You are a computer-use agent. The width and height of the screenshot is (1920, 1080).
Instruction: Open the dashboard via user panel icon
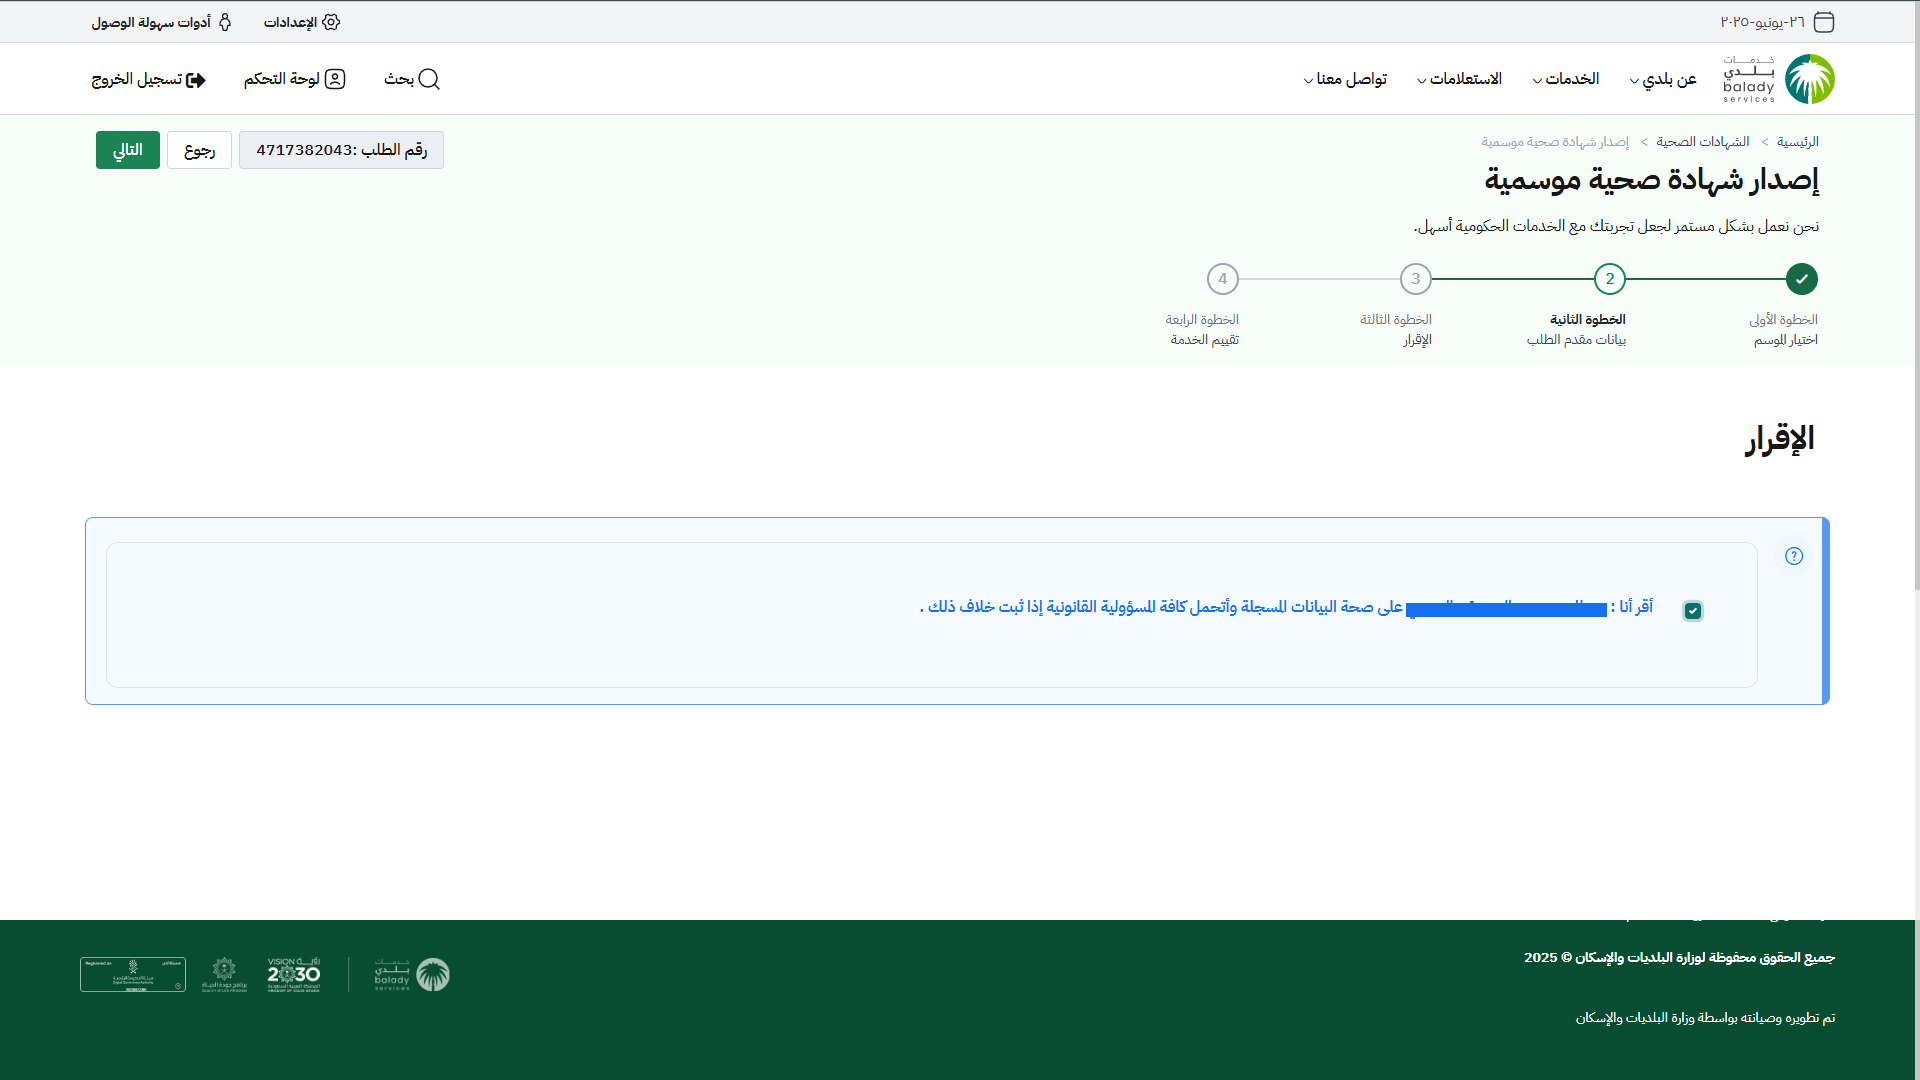[x=335, y=79]
